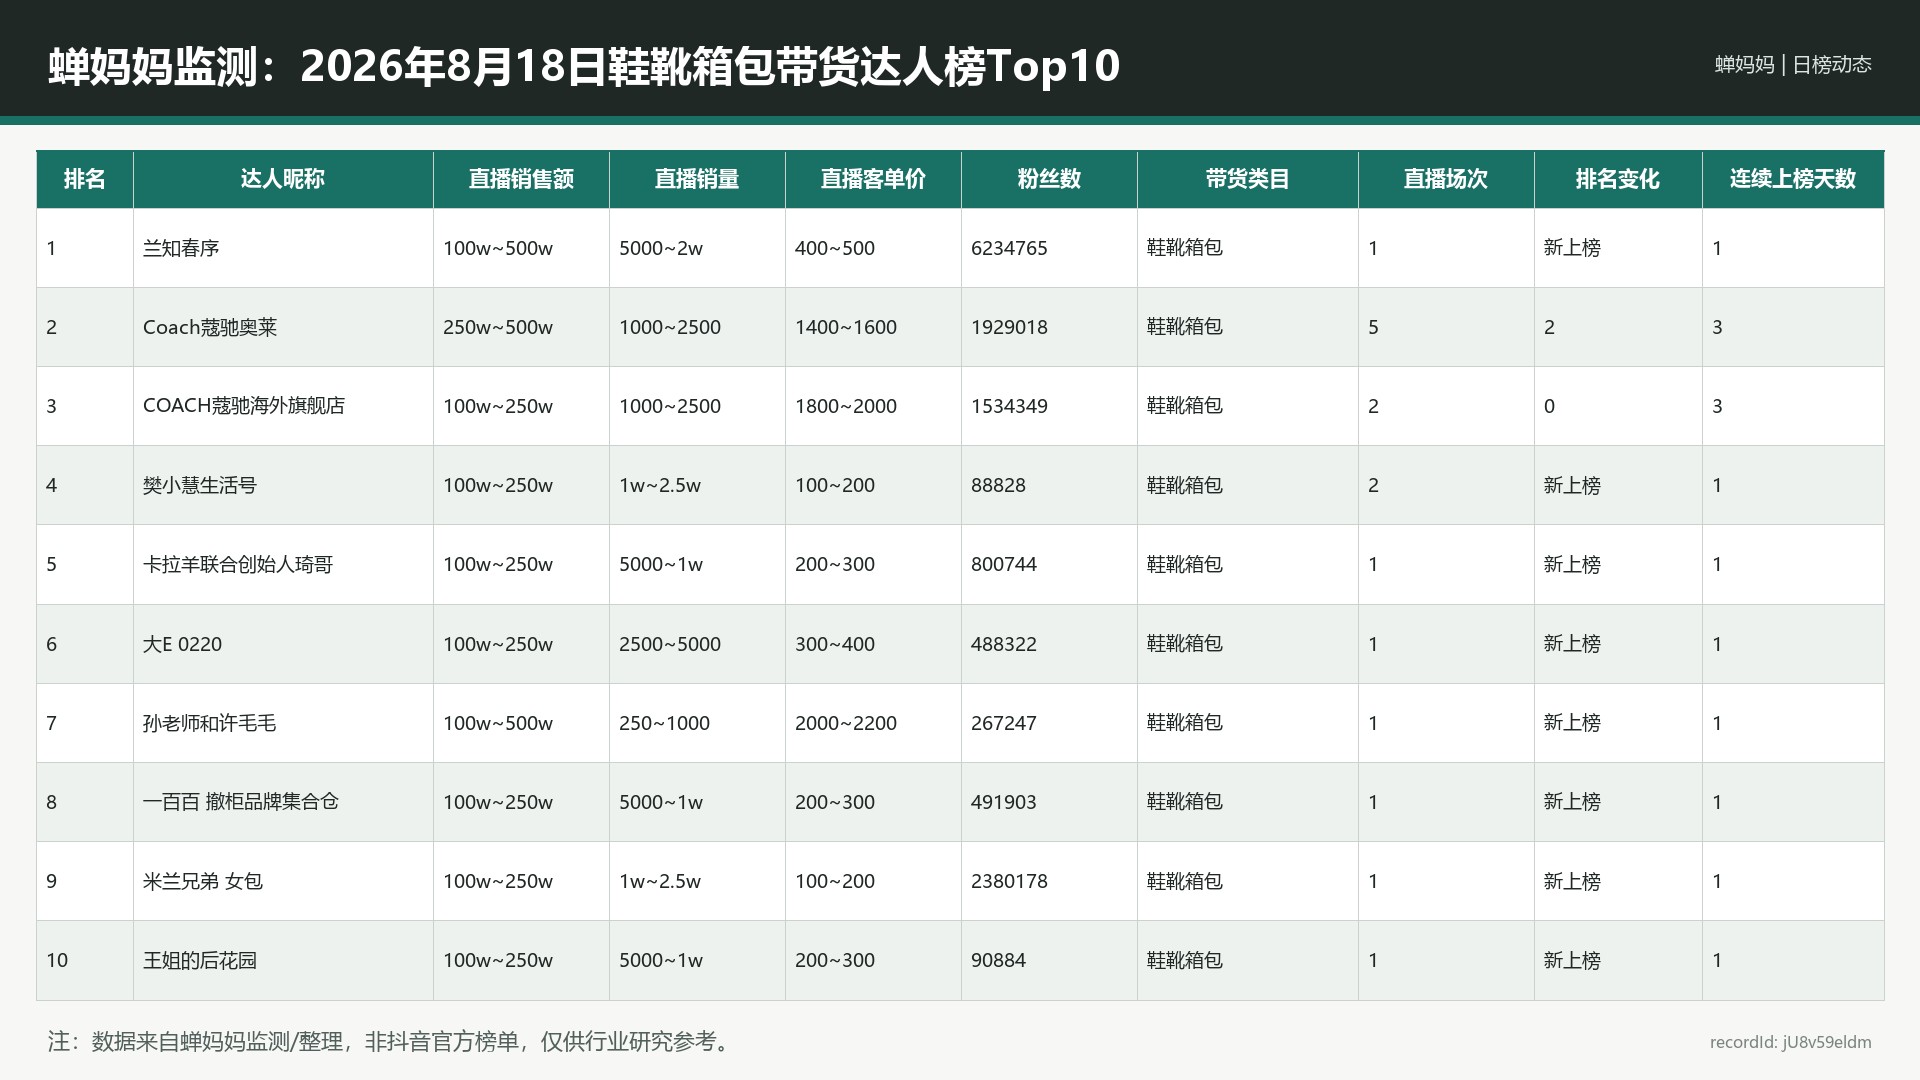
Task: Click rank number 10
Action: pos(57,960)
